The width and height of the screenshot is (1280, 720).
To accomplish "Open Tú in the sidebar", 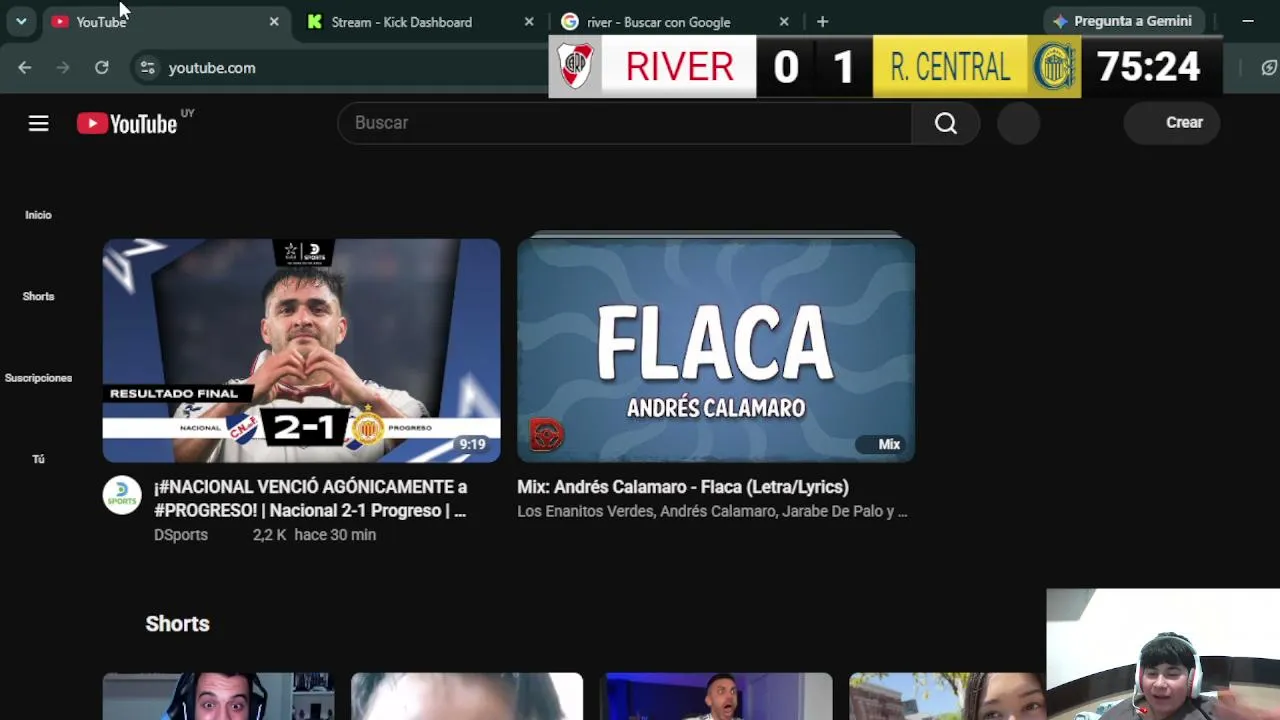I will tap(38, 459).
